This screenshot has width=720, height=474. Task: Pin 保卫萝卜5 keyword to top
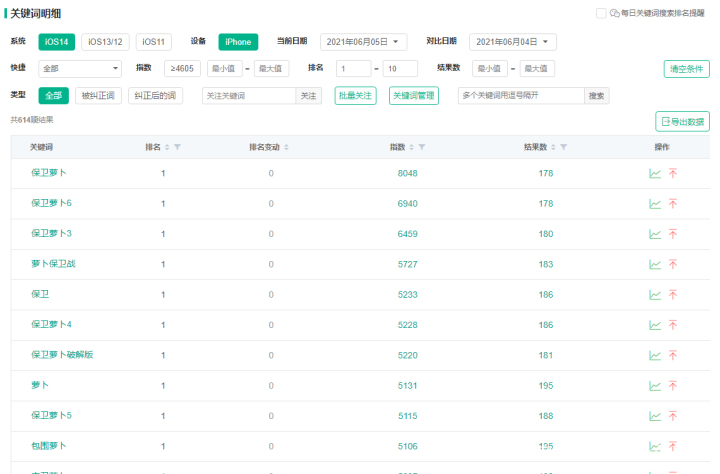[x=673, y=416]
